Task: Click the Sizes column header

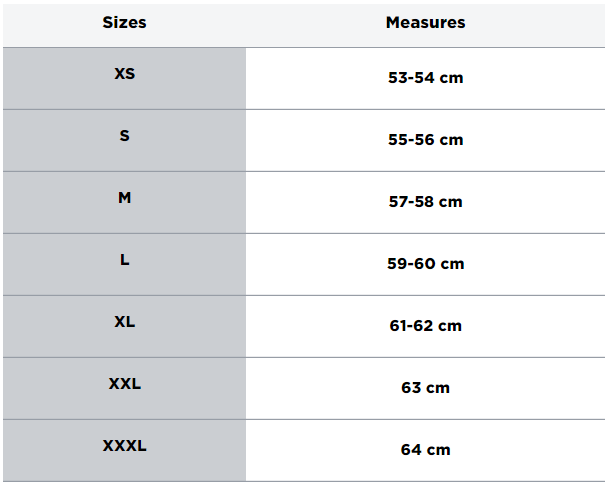Action: 124,23
